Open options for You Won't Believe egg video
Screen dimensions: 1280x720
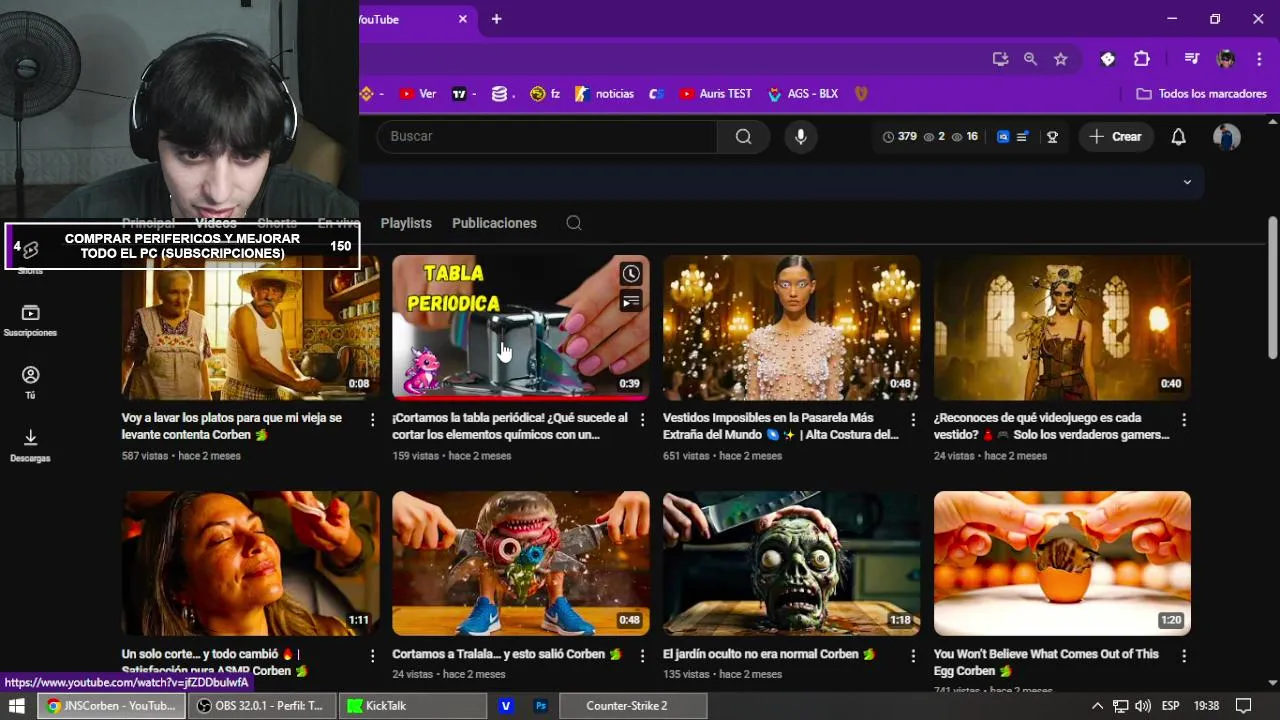point(1184,656)
